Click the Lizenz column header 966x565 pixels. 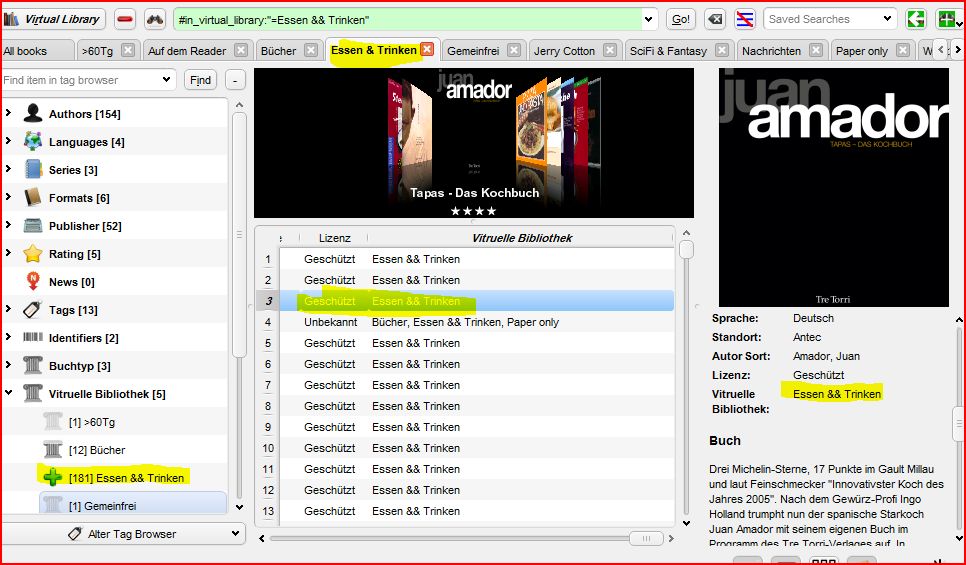[335, 238]
